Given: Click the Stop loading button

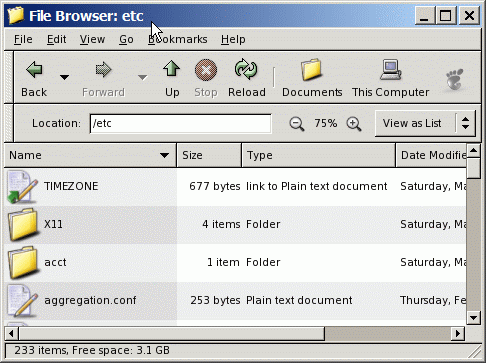Looking at the screenshot, I should [206, 78].
